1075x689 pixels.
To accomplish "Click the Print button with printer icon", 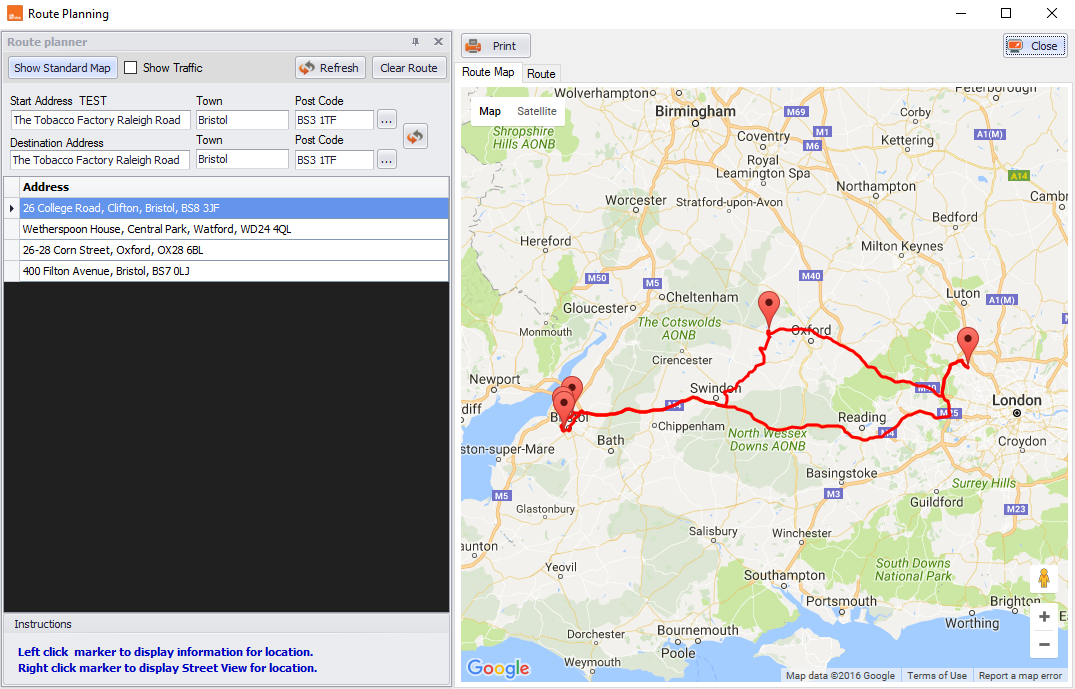I will click(496, 46).
